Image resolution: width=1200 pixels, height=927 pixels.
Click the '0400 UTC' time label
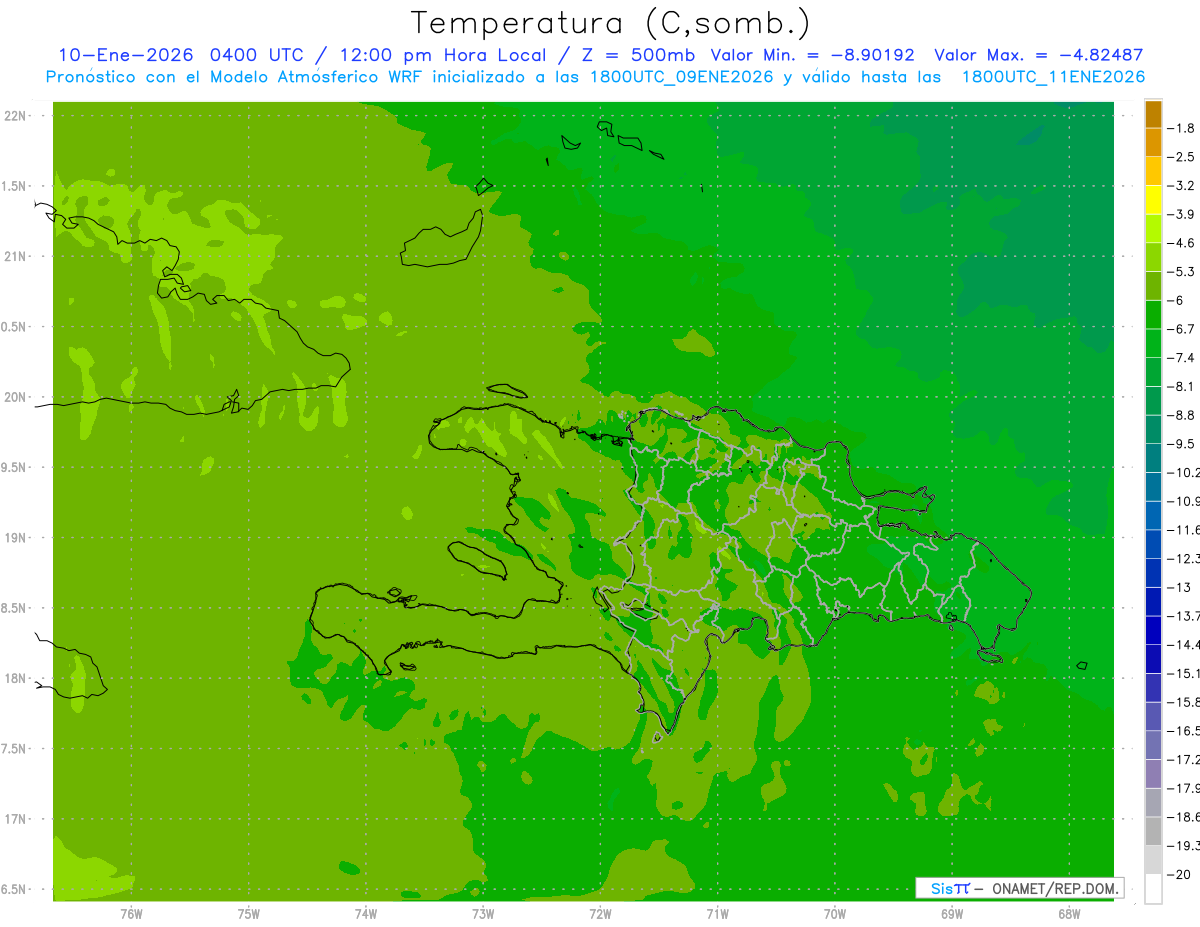255,56
